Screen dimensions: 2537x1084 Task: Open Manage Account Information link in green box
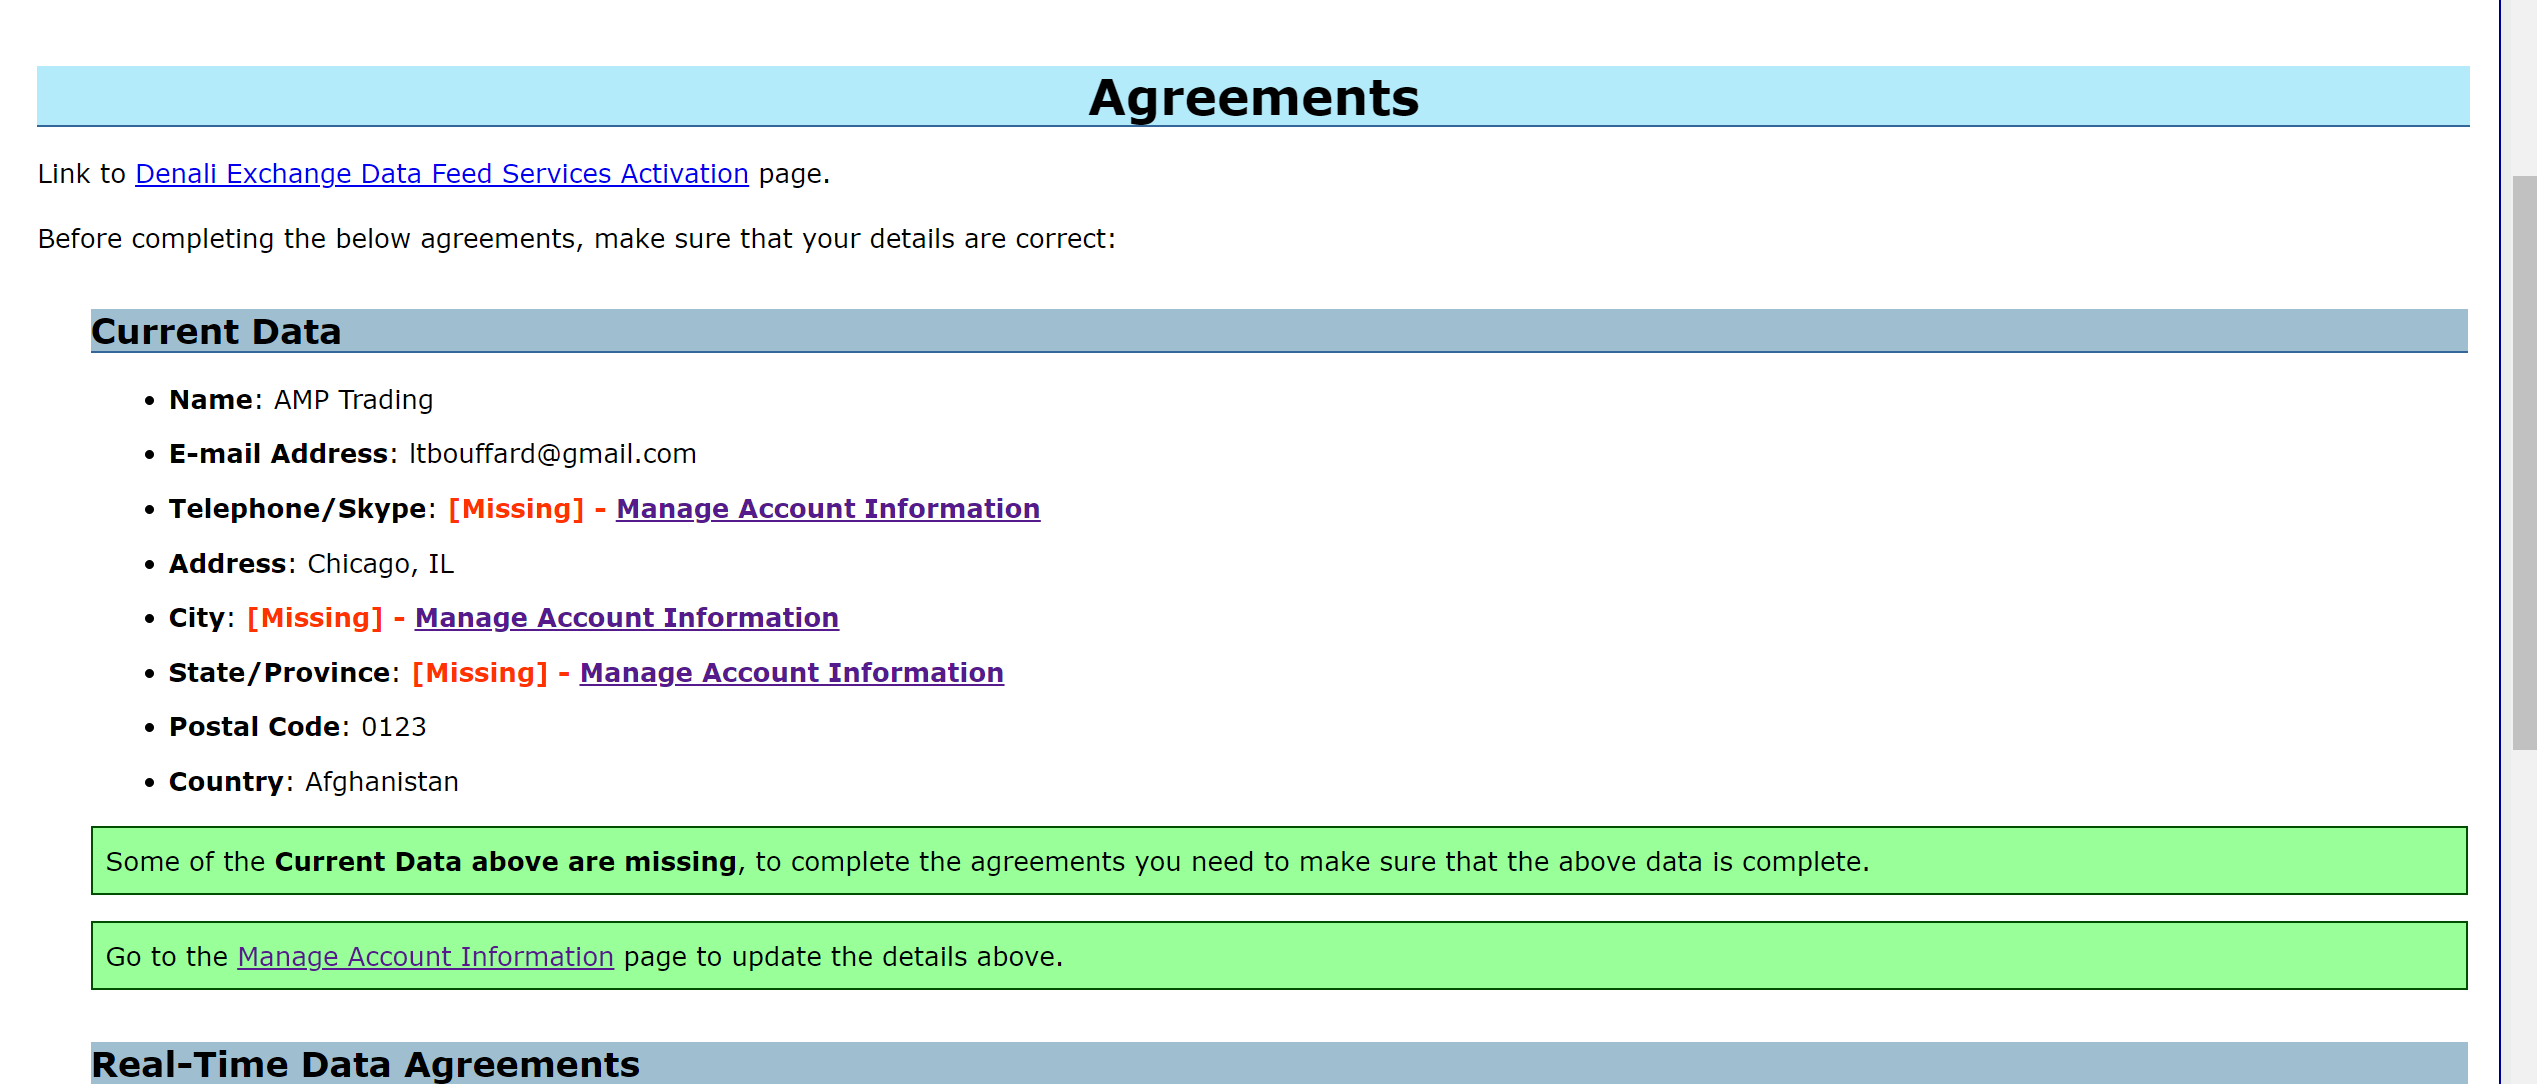coord(425,957)
